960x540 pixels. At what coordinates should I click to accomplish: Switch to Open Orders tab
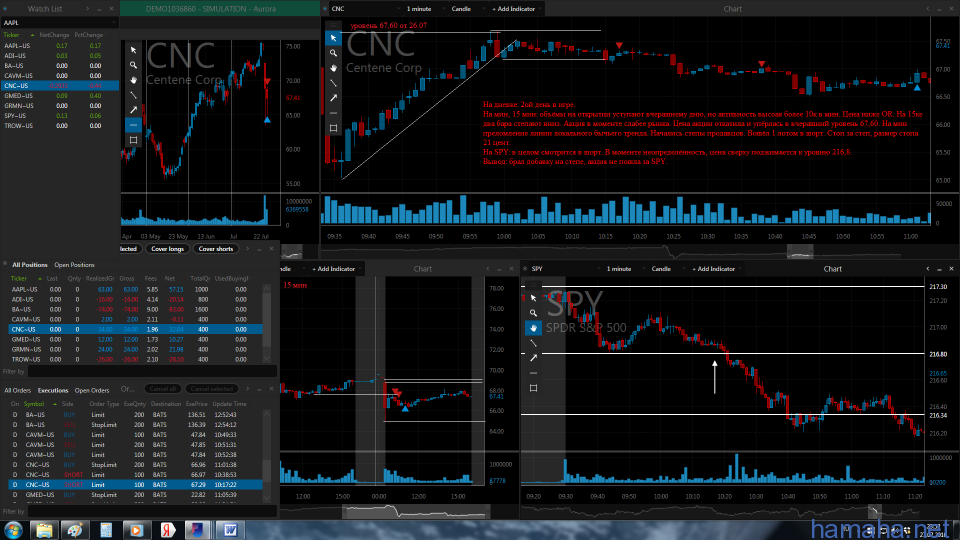tap(92, 391)
